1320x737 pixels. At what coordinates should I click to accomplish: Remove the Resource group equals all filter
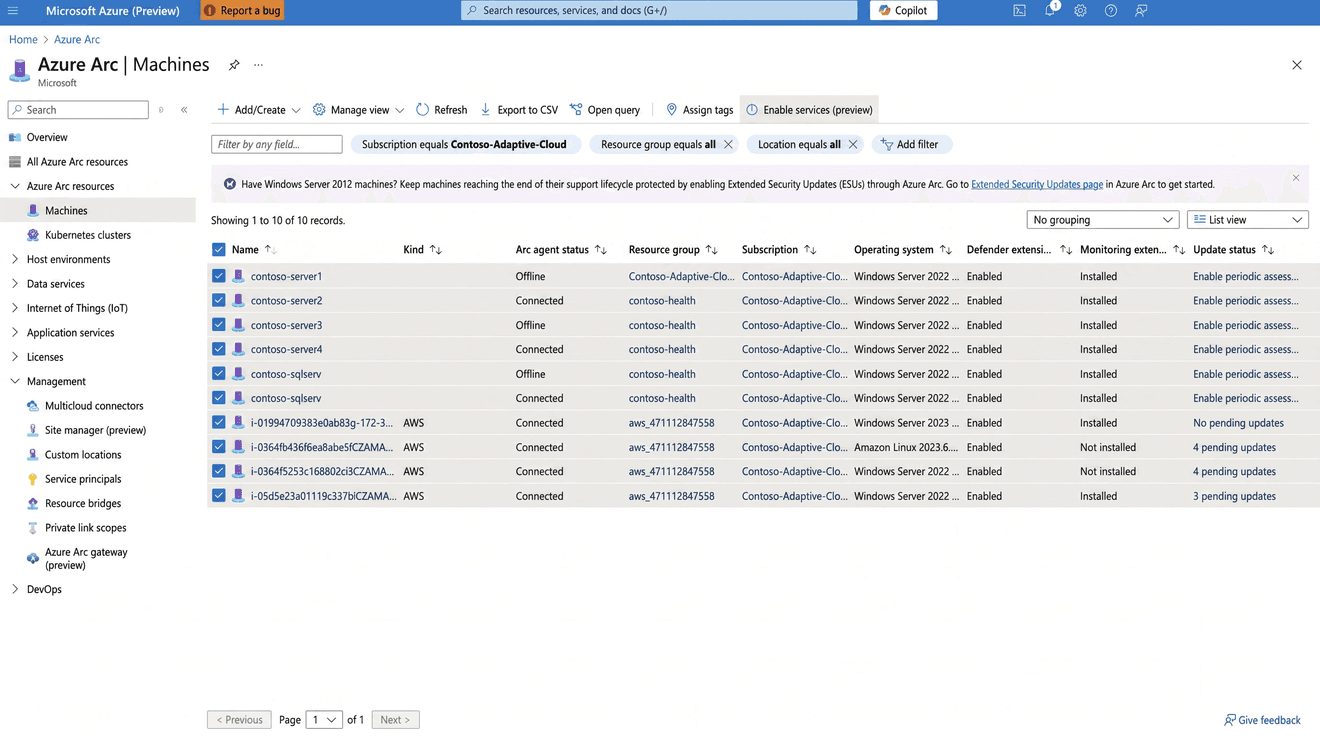(x=728, y=145)
